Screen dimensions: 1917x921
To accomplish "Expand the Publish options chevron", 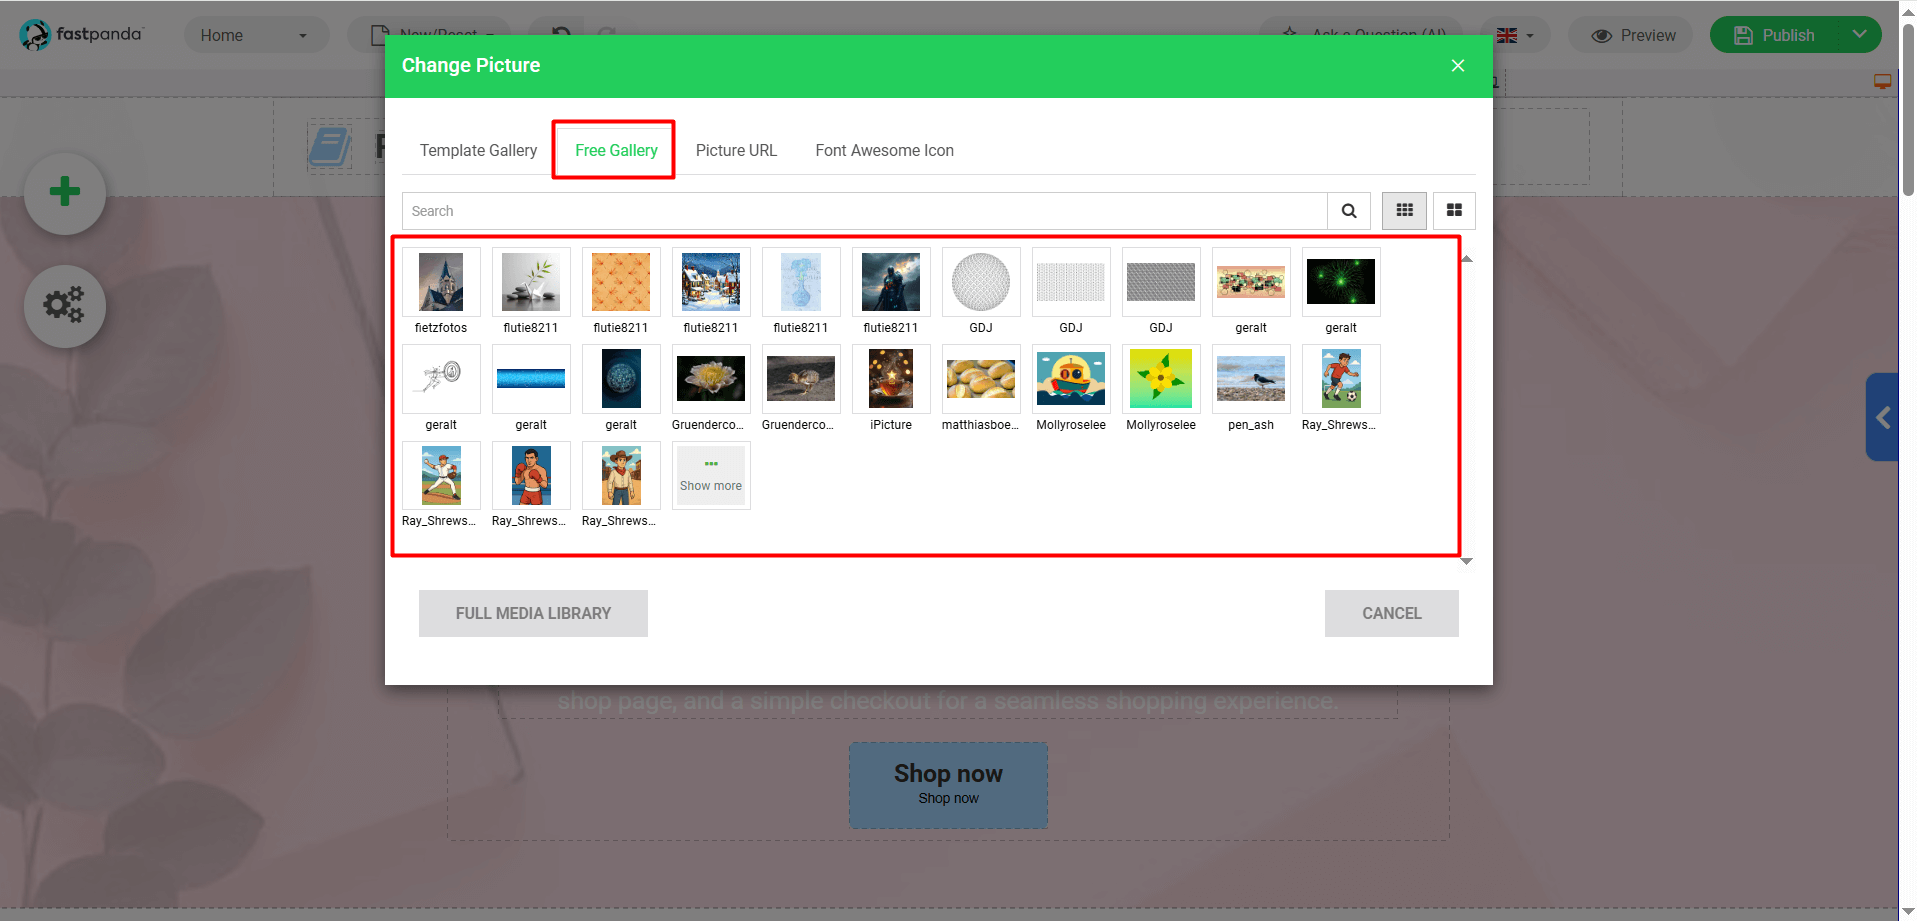I will (1860, 34).
